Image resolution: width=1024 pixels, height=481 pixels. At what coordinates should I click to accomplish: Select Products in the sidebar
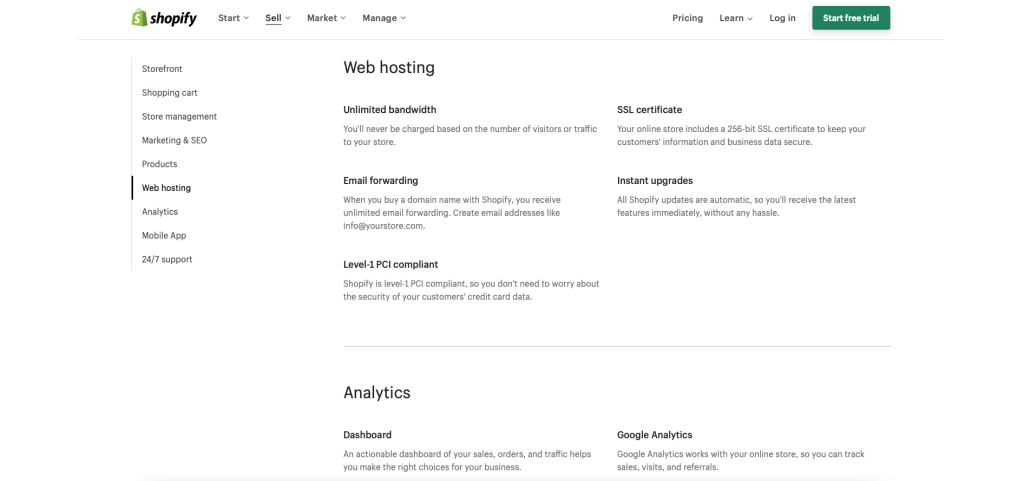click(x=159, y=164)
